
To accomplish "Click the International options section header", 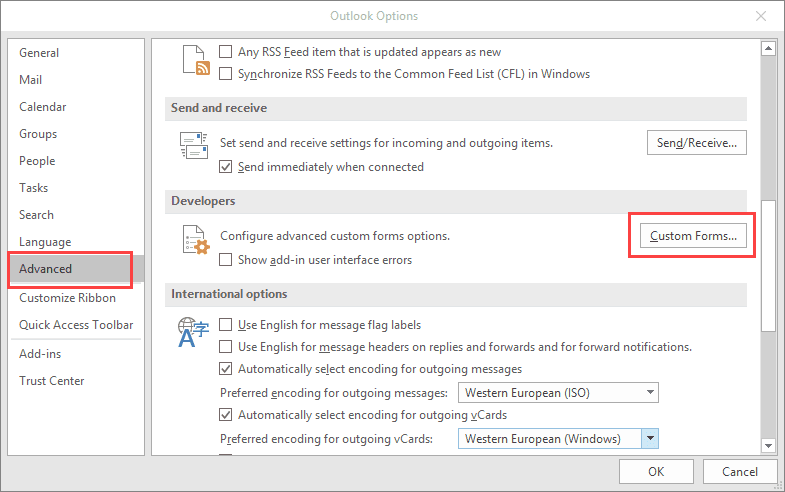I will [x=456, y=294].
